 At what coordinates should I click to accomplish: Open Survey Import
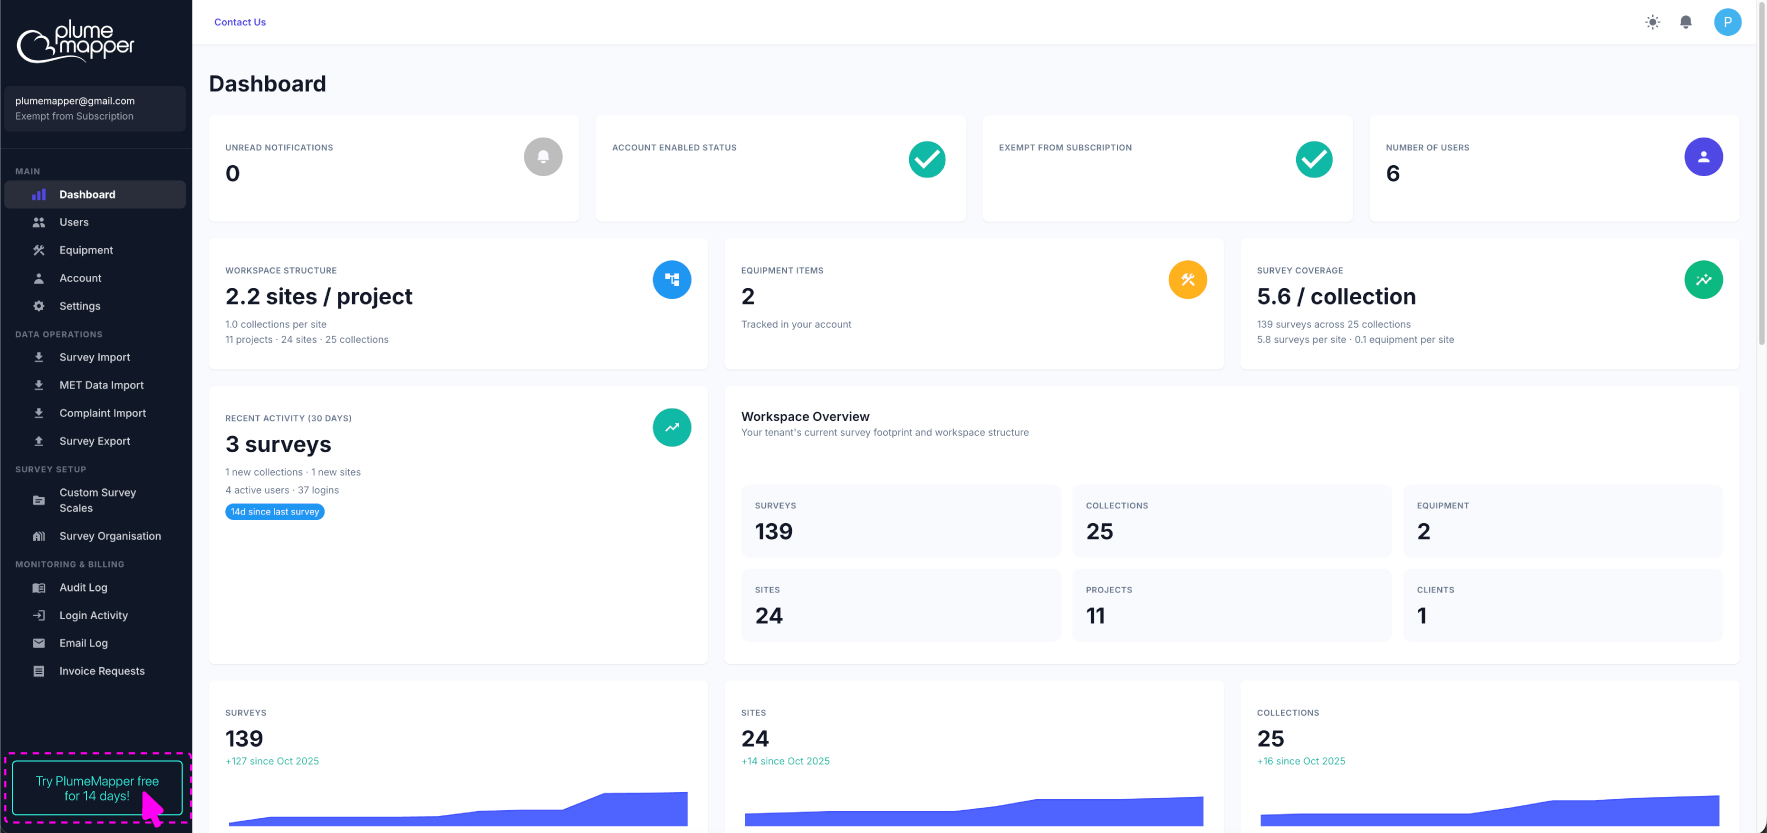(x=95, y=358)
